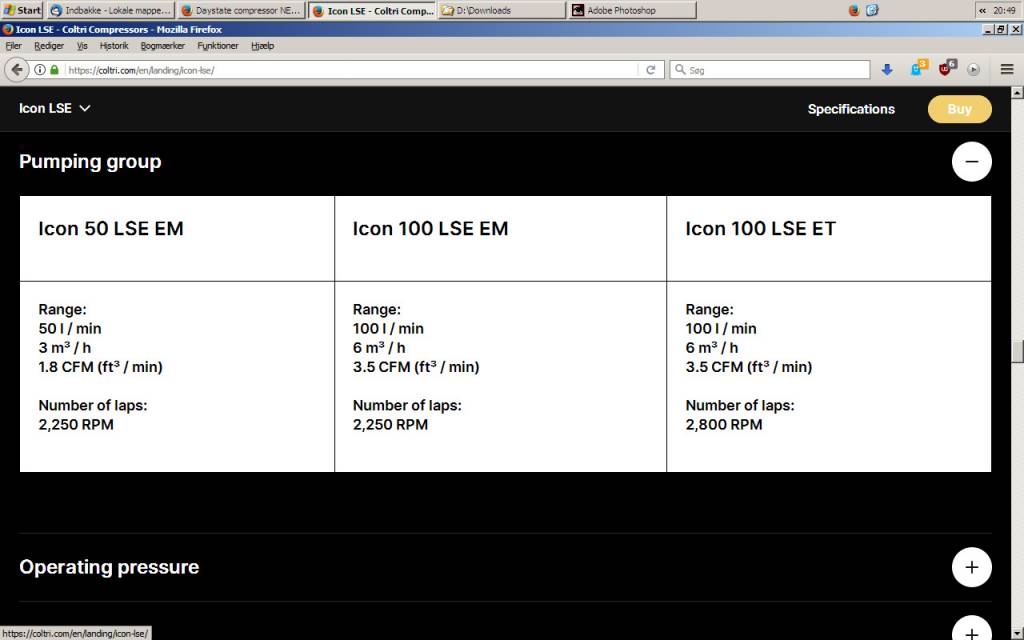
Task: Click "6 m³ / h" under Icon 100 LSE ET
Action: [x=712, y=347]
